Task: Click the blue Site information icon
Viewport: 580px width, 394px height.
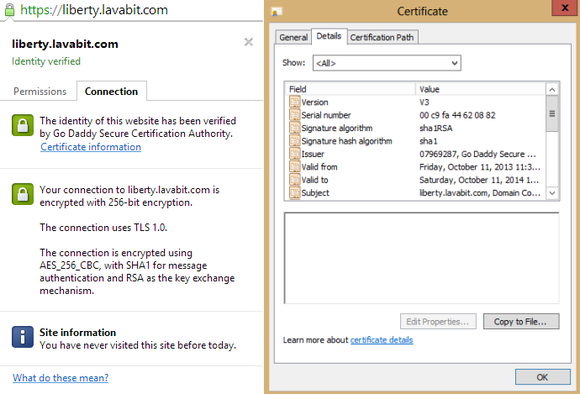Action: (23, 337)
